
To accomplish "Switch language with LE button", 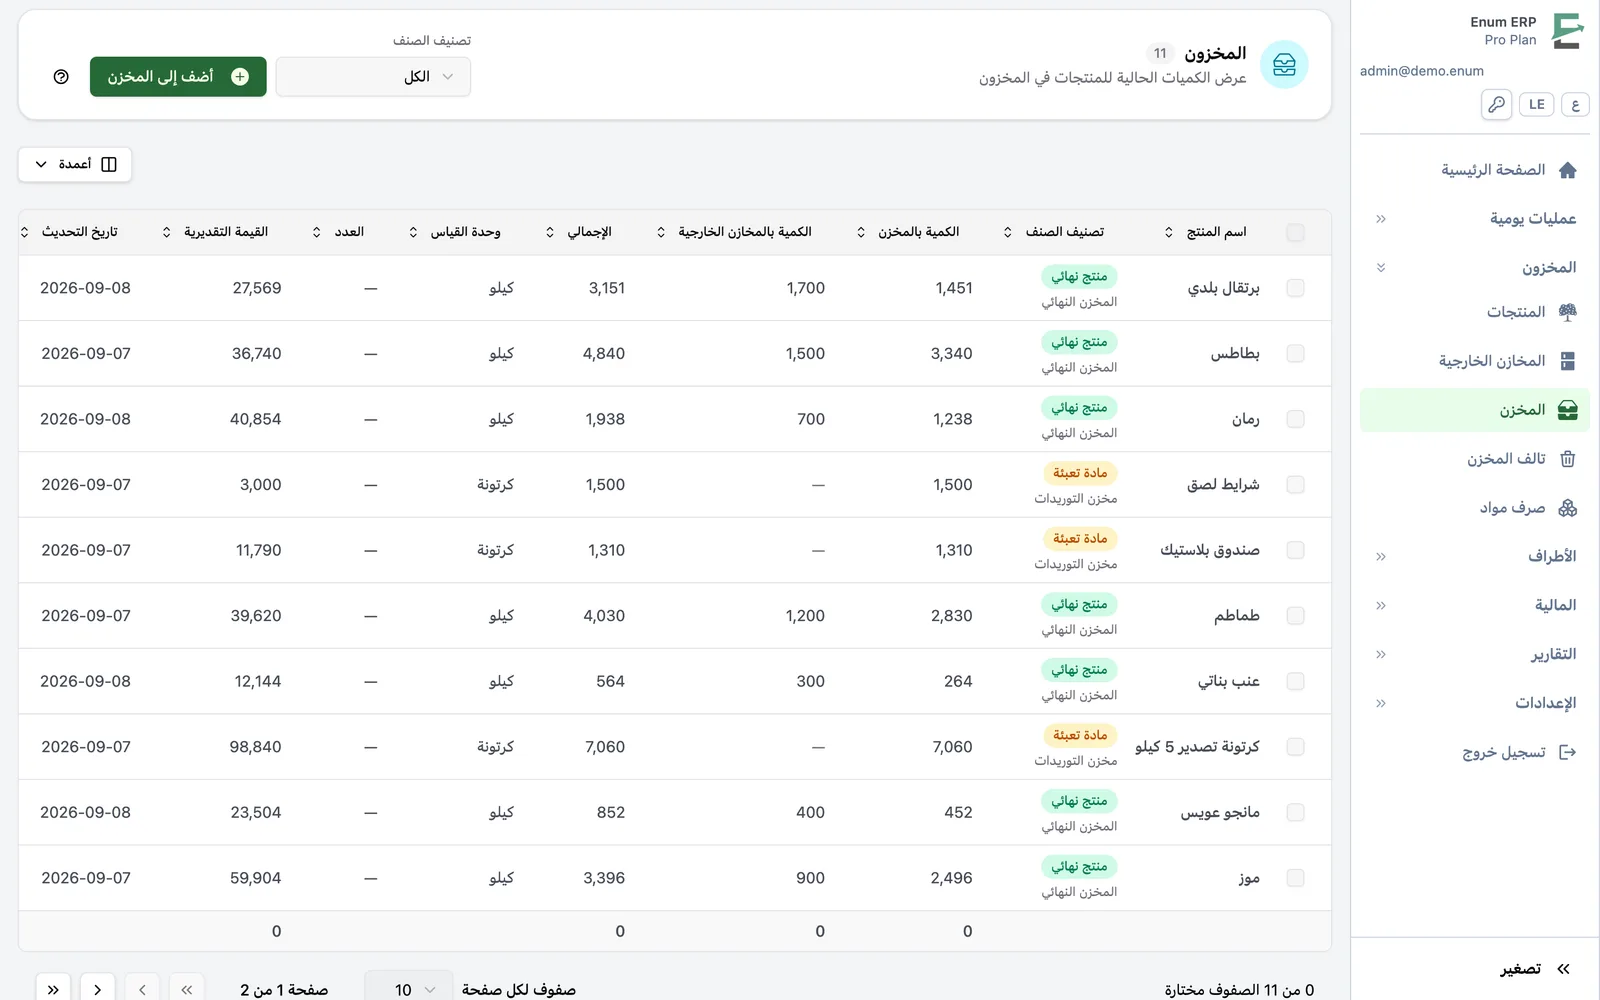I will 1536,104.
